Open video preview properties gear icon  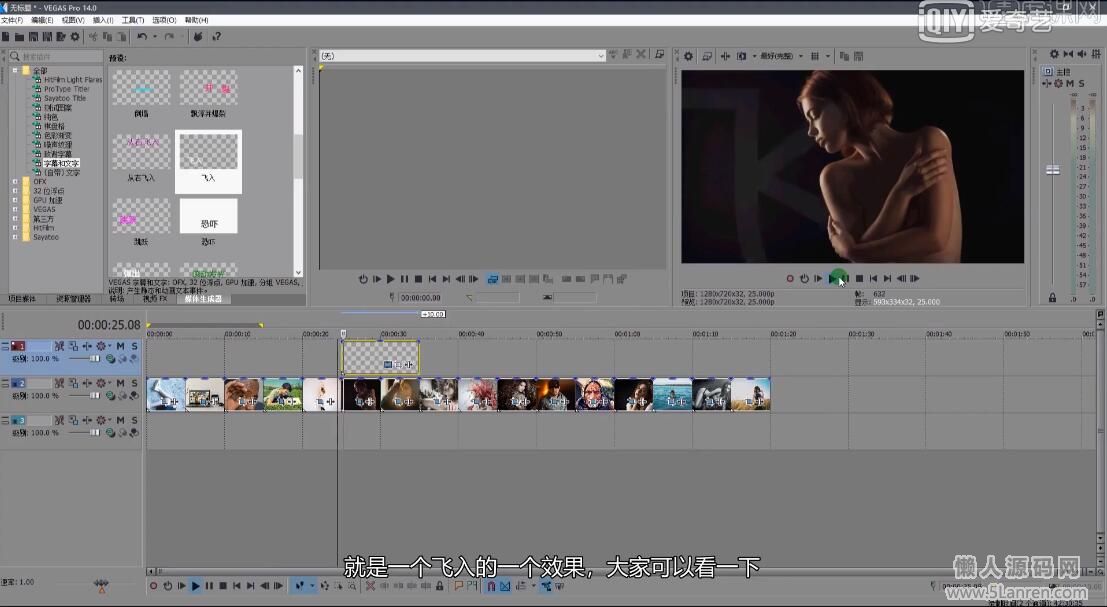(688, 56)
